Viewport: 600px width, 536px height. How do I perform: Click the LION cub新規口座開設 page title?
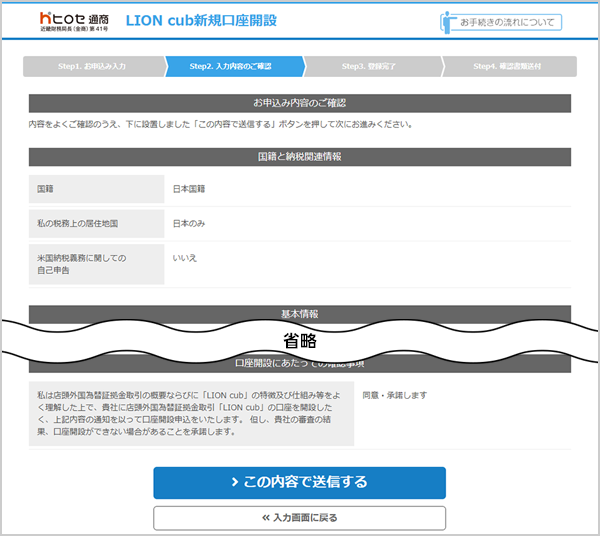click(x=201, y=21)
